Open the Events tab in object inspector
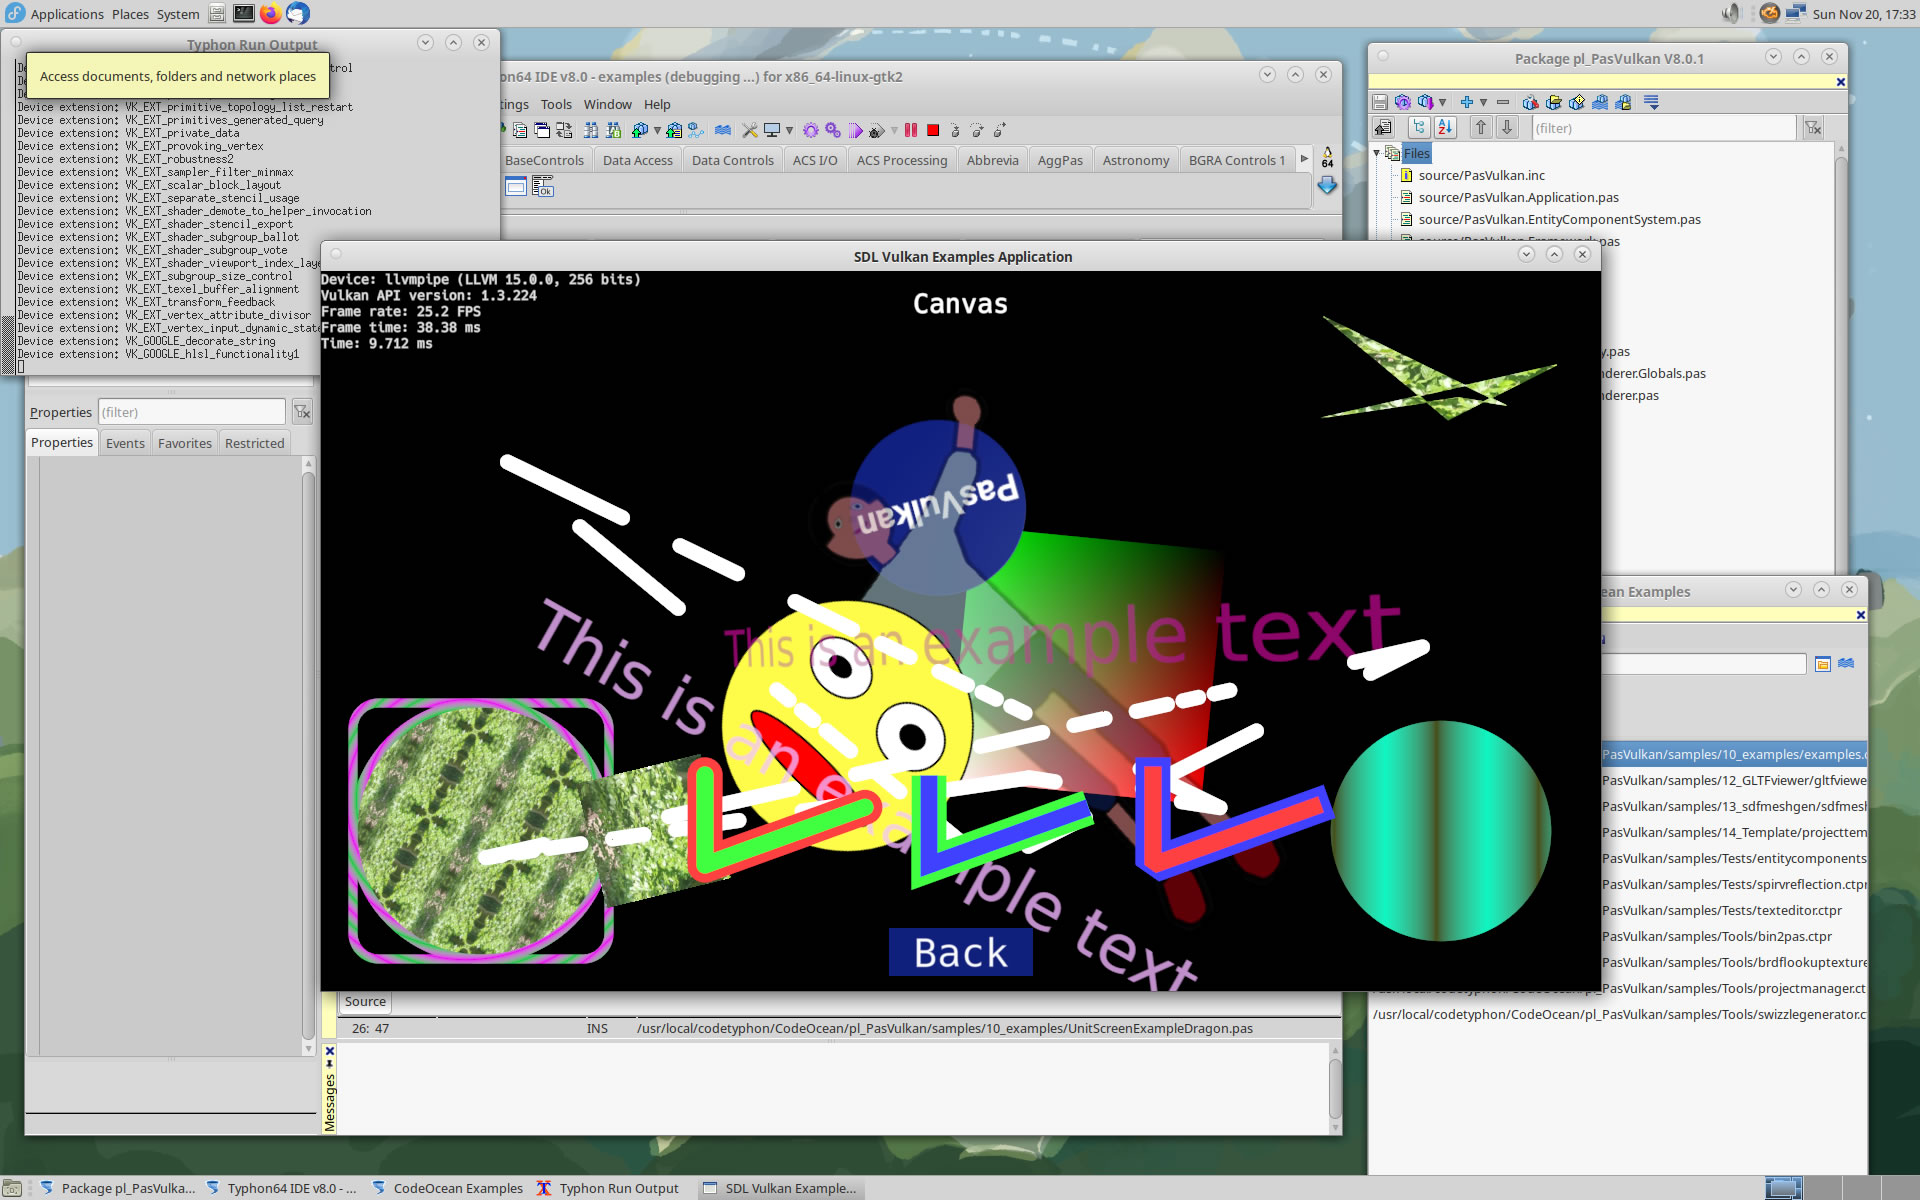This screenshot has height=1200, width=1920. point(125,443)
